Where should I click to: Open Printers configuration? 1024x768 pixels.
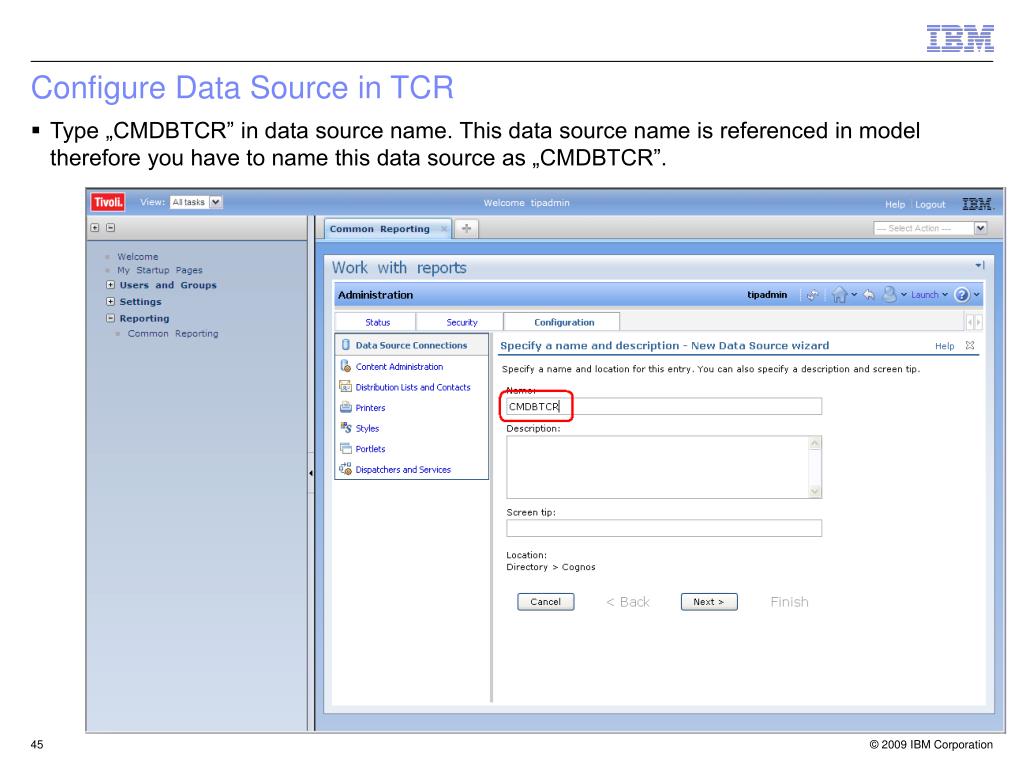point(370,408)
